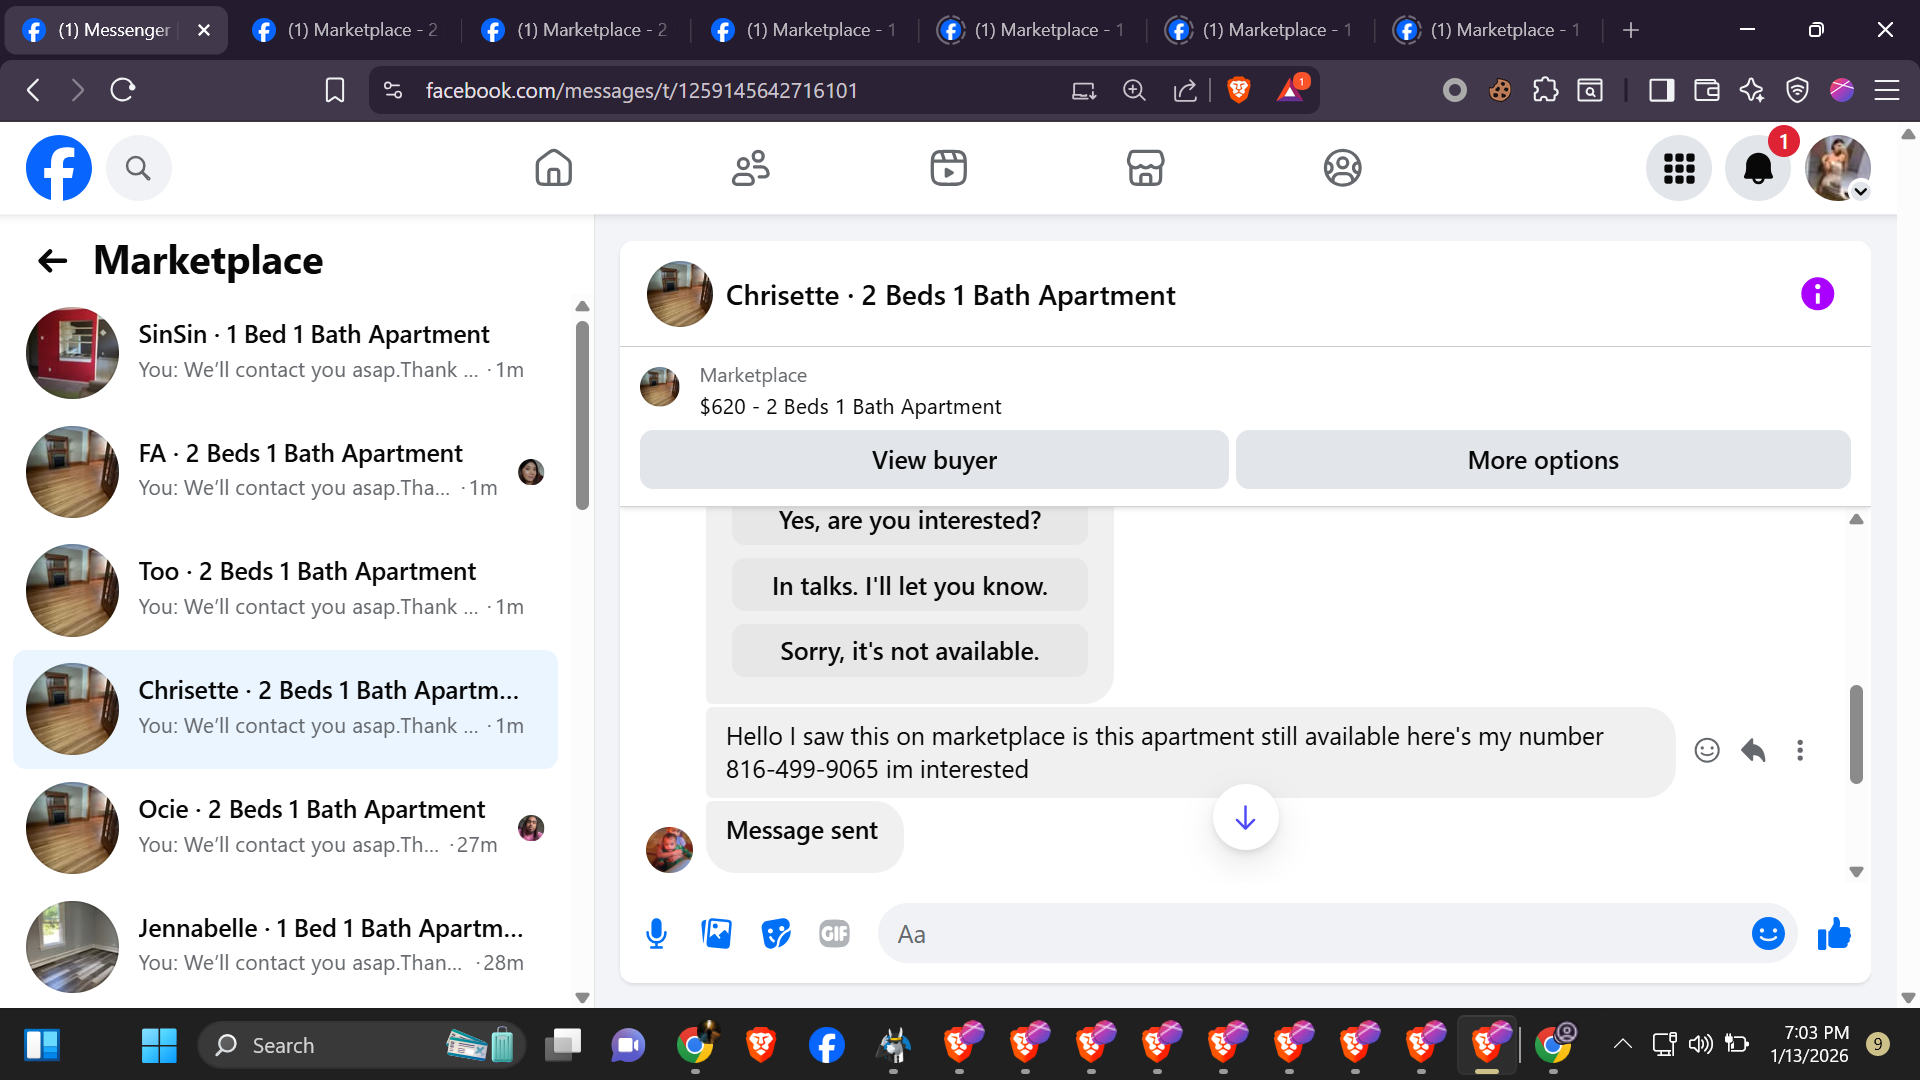
Task: Attach a photo with the image icon
Action: pos(716,934)
